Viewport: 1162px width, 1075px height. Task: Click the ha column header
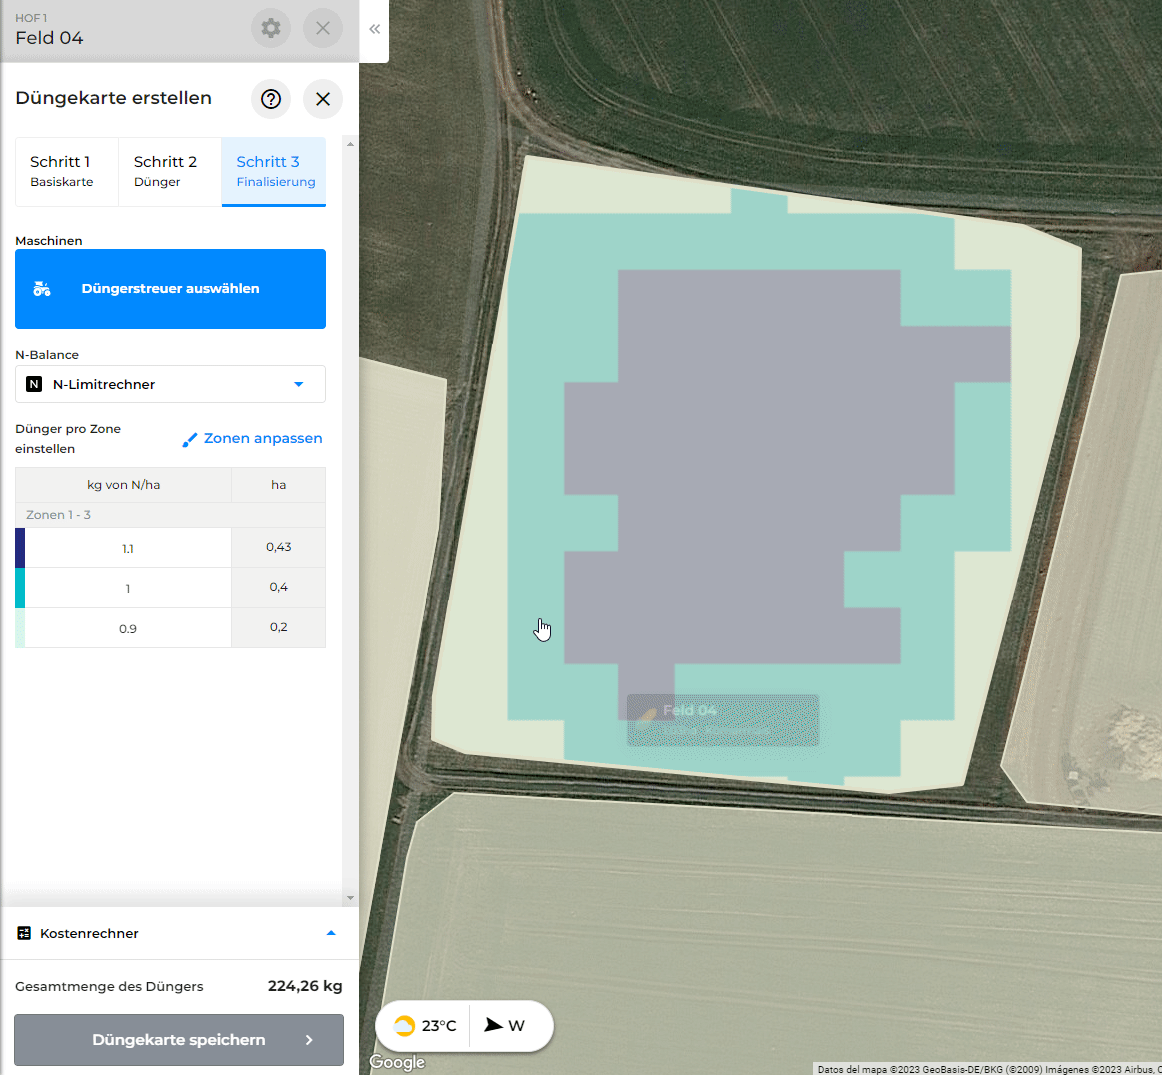[279, 485]
